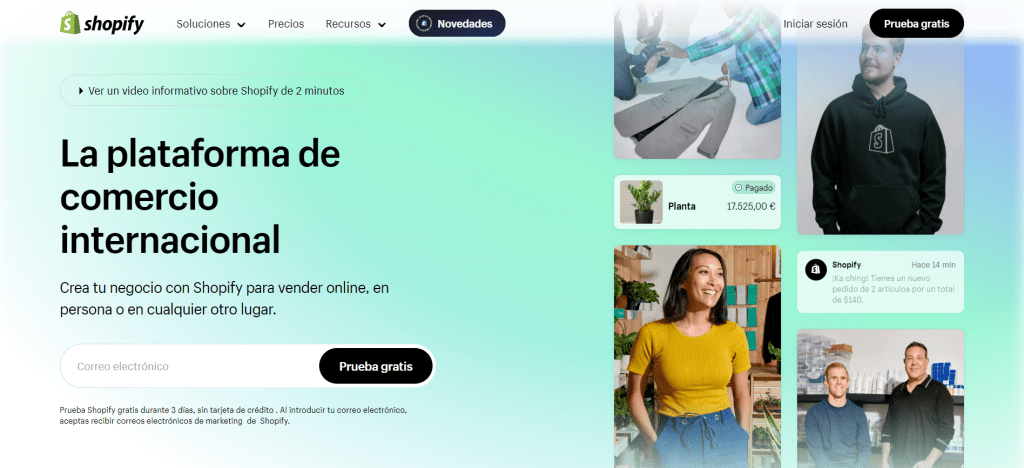
Task: Click the Shopify bag logo icon
Action: (x=70, y=23)
